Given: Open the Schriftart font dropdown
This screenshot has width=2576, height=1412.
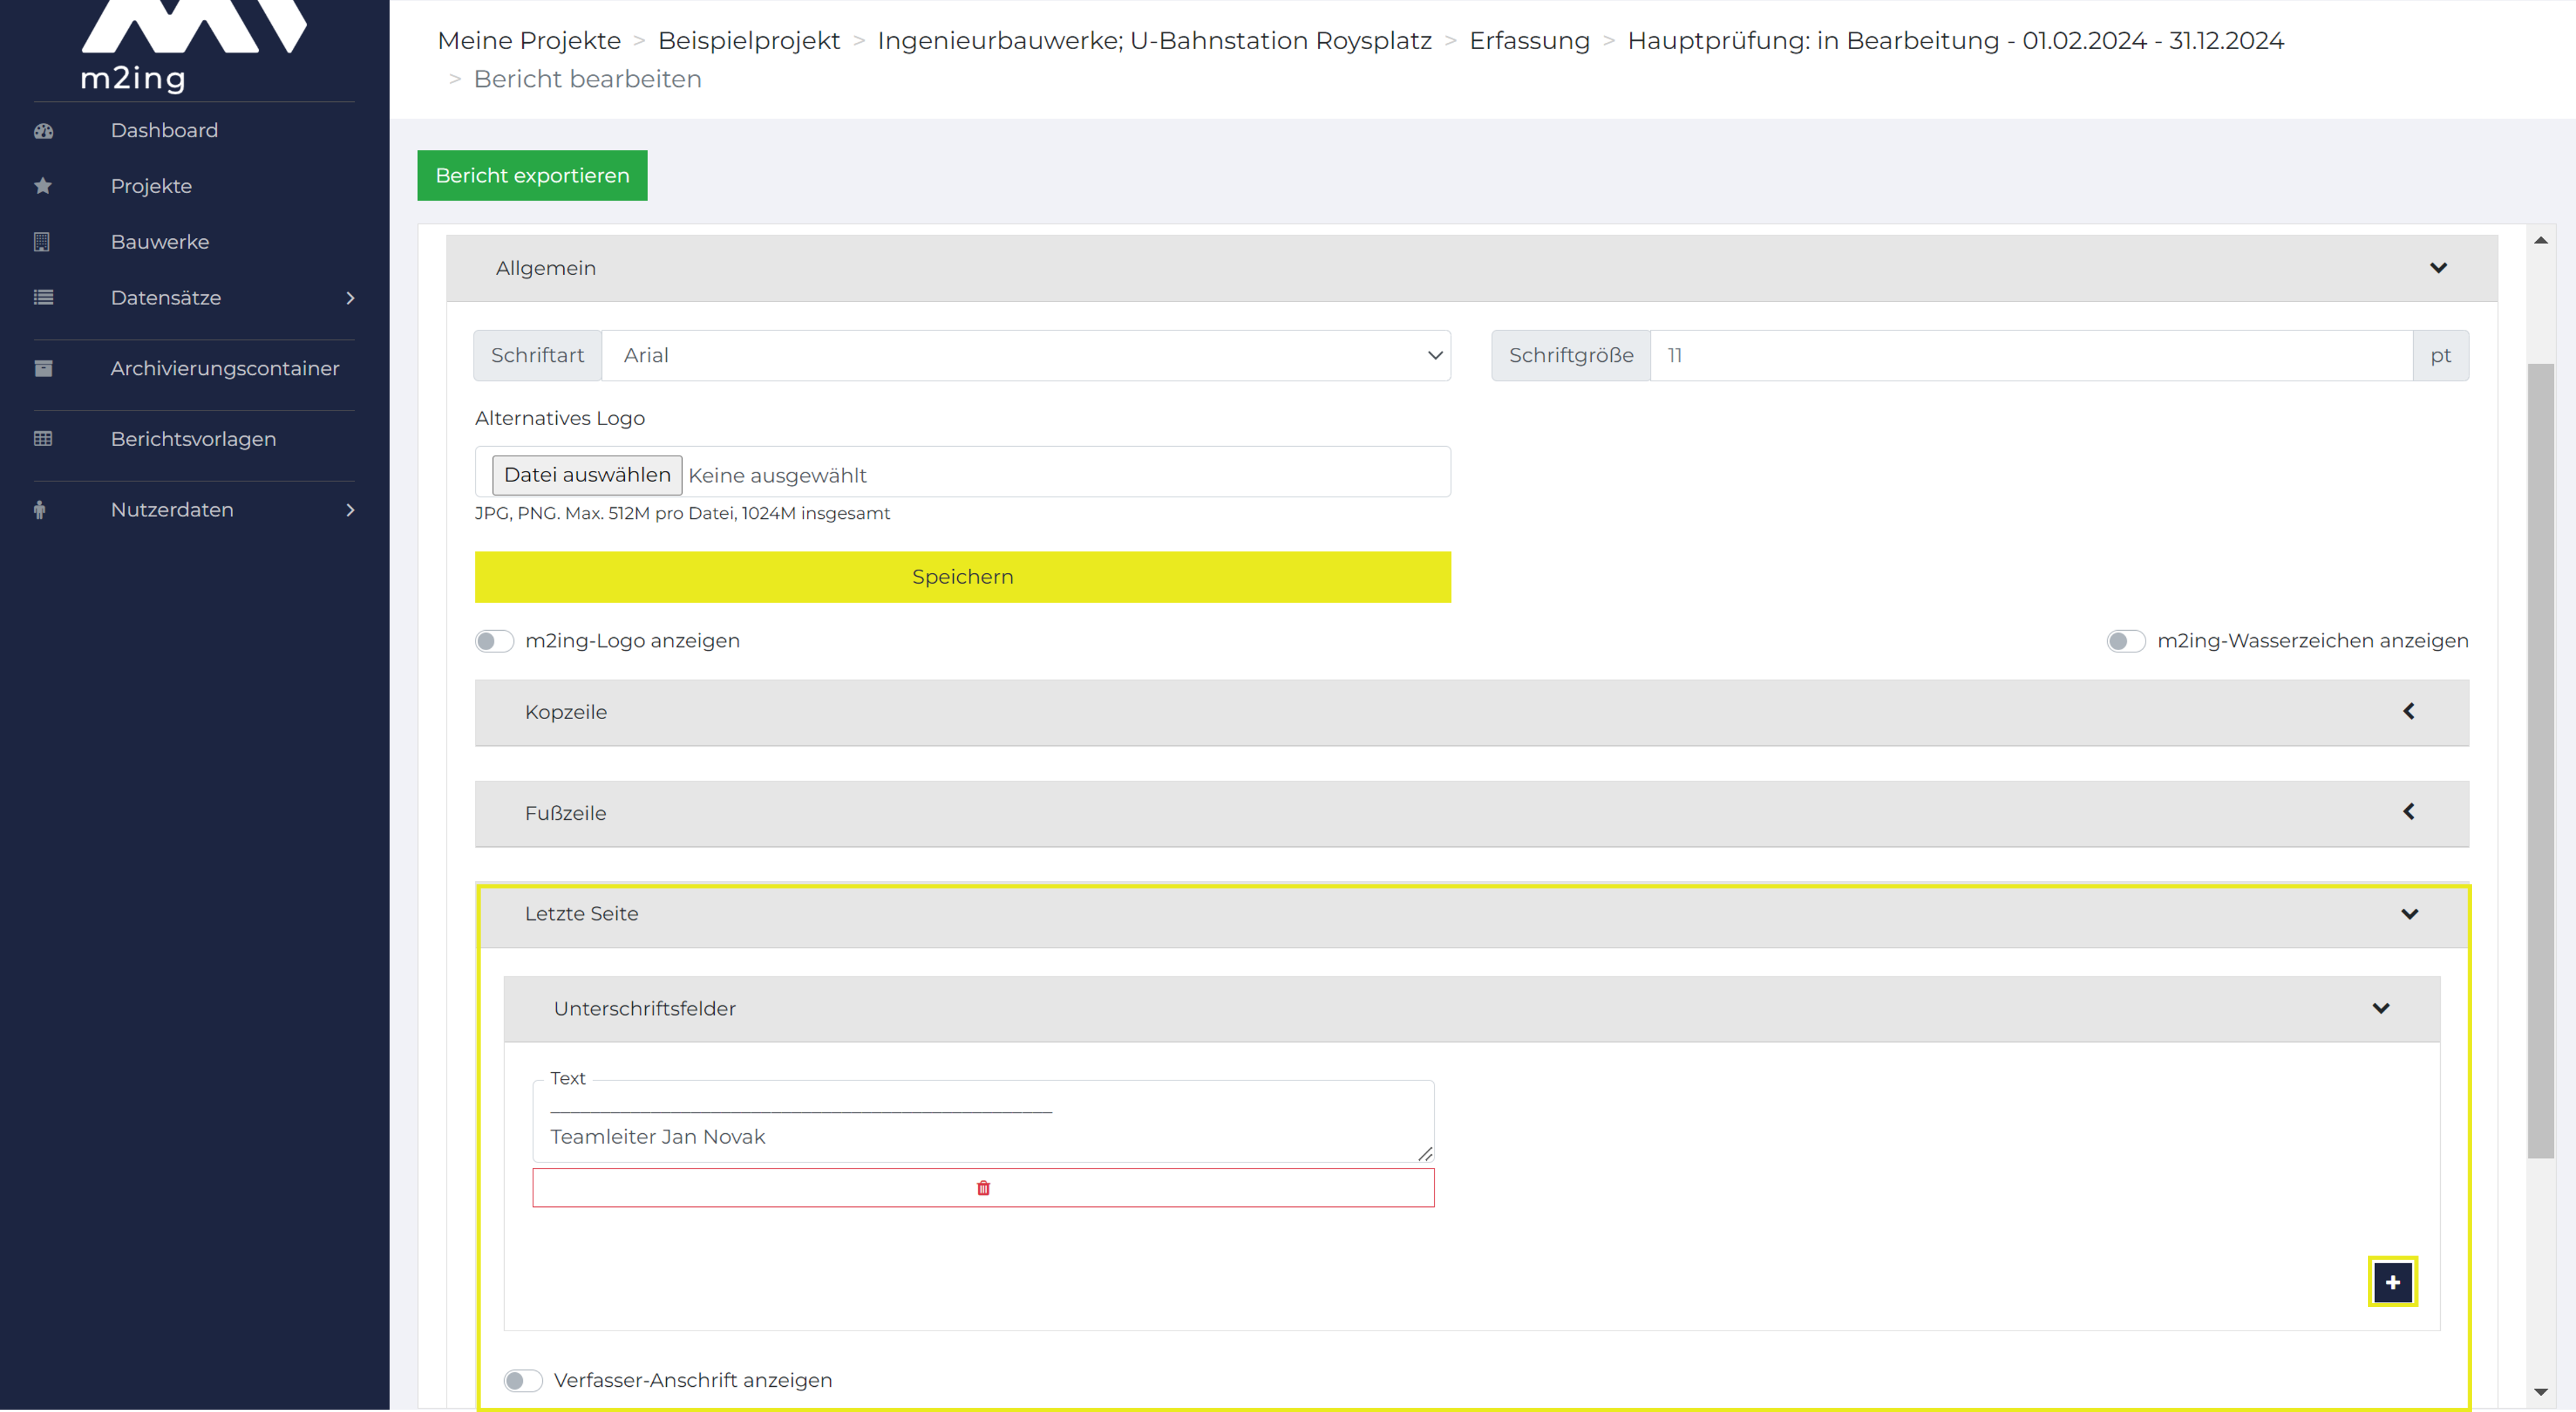Looking at the screenshot, I should [x=1026, y=355].
